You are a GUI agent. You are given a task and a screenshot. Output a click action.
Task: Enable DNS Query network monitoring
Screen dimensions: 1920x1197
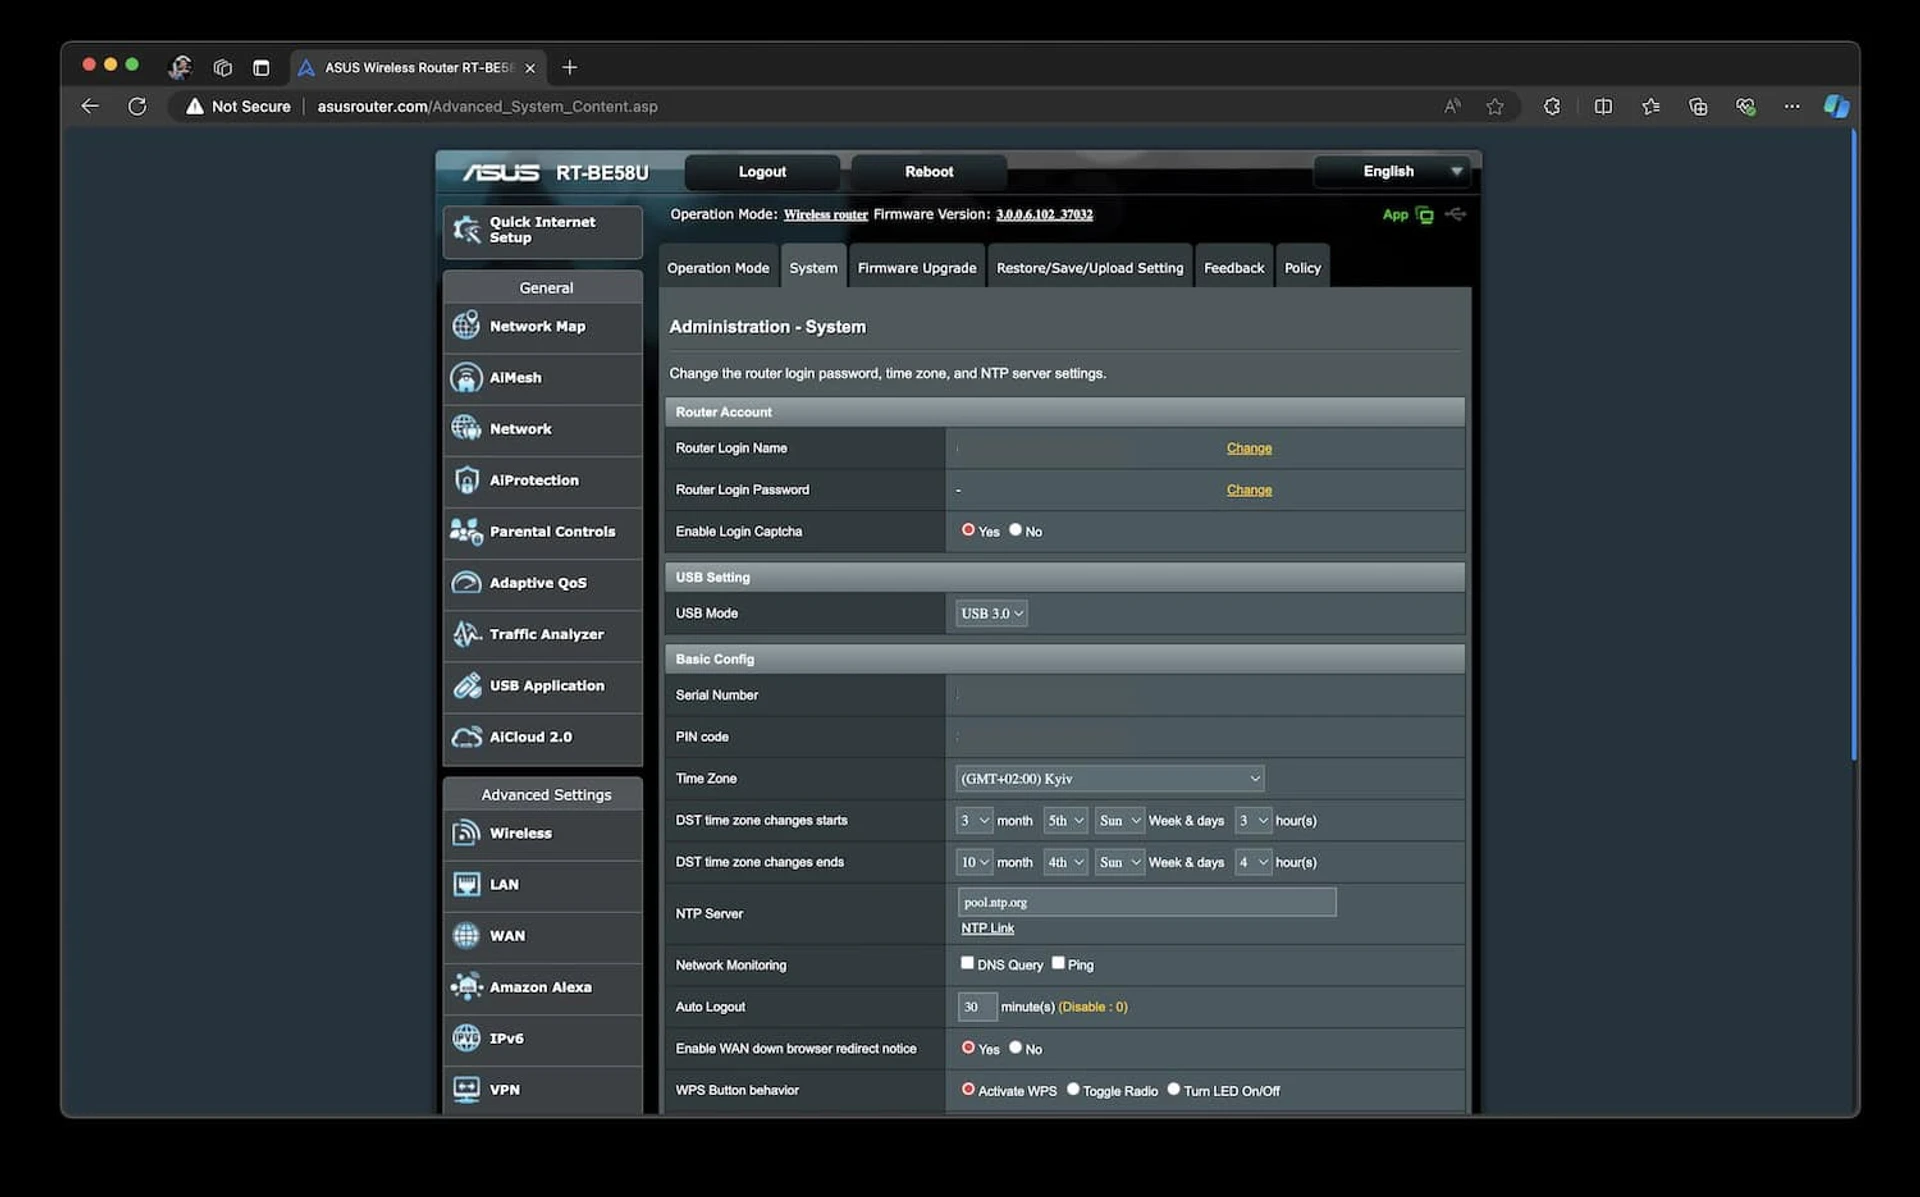coord(967,963)
